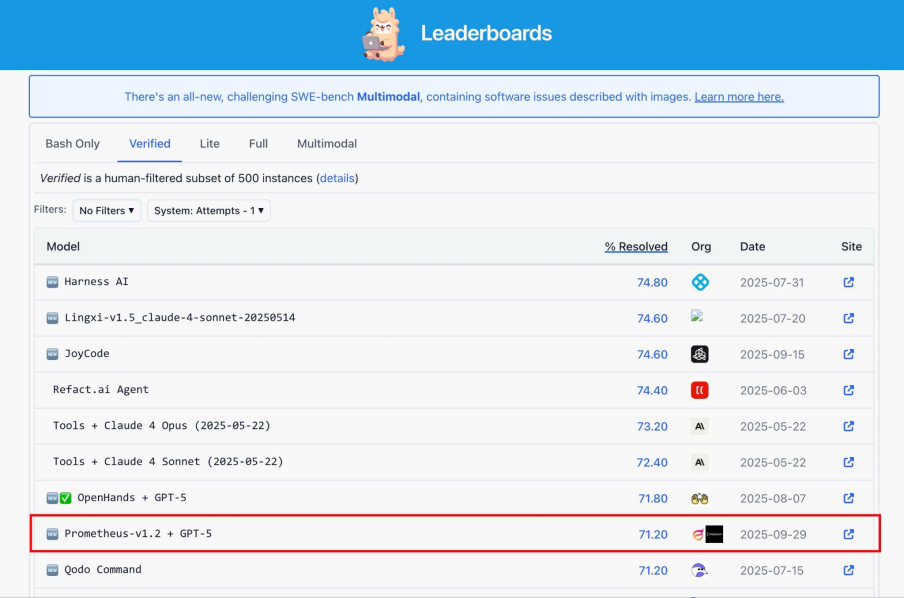904x598 pixels.
Task: Expand the System: Attempts - 1 dropdown
Action: [211, 211]
